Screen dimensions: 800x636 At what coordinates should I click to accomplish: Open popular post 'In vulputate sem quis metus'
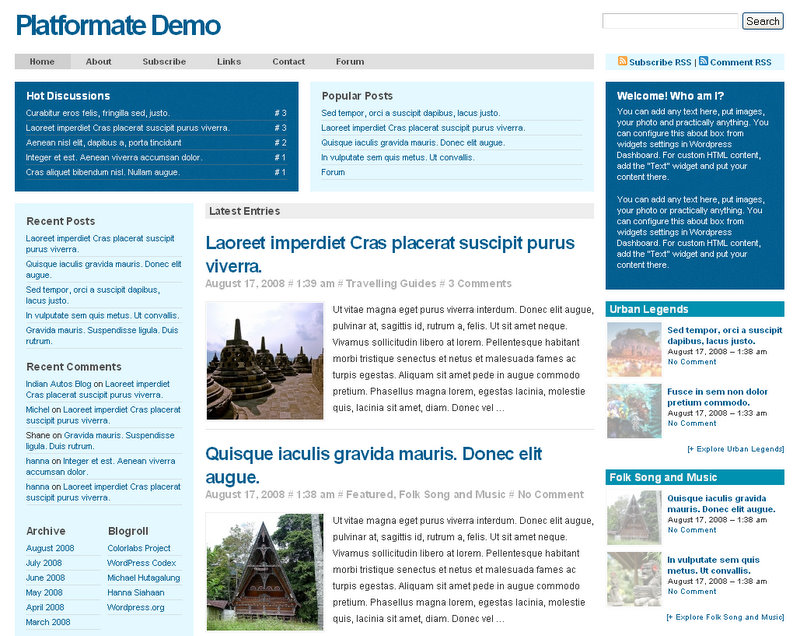[x=398, y=158]
